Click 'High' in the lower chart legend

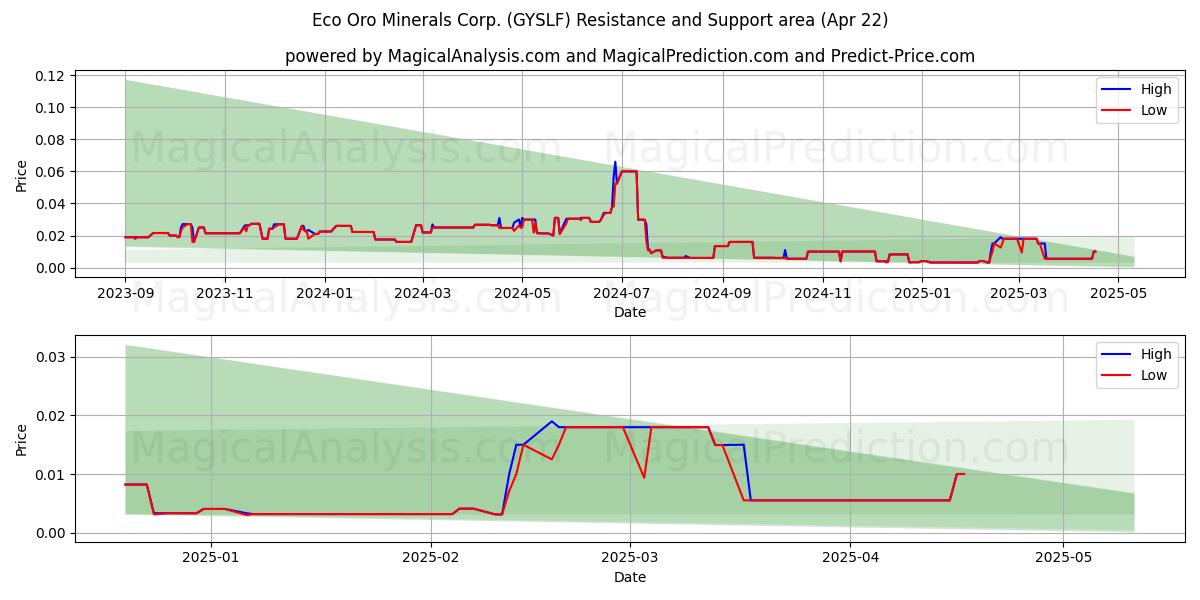click(1156, 354)
